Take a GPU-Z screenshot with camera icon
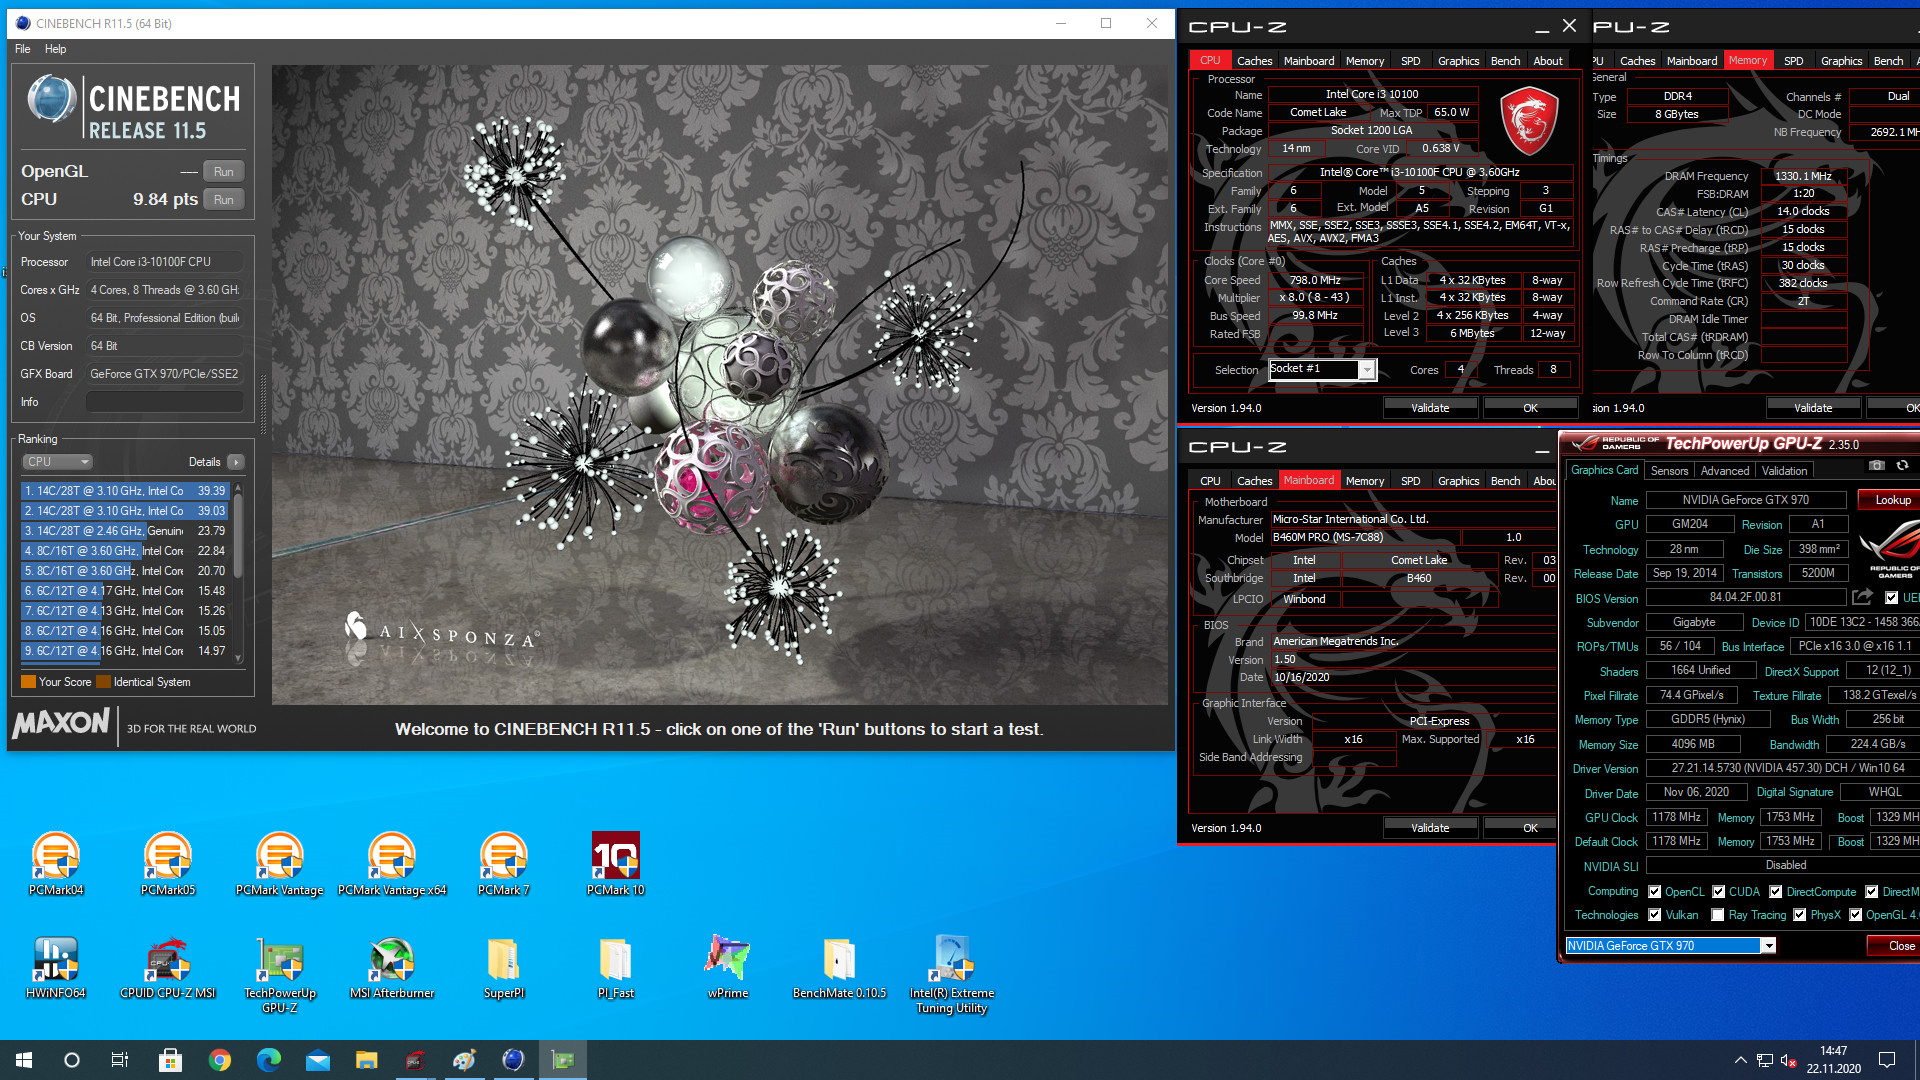This screenshot has width=1920, height=1080. (1877, 466)
